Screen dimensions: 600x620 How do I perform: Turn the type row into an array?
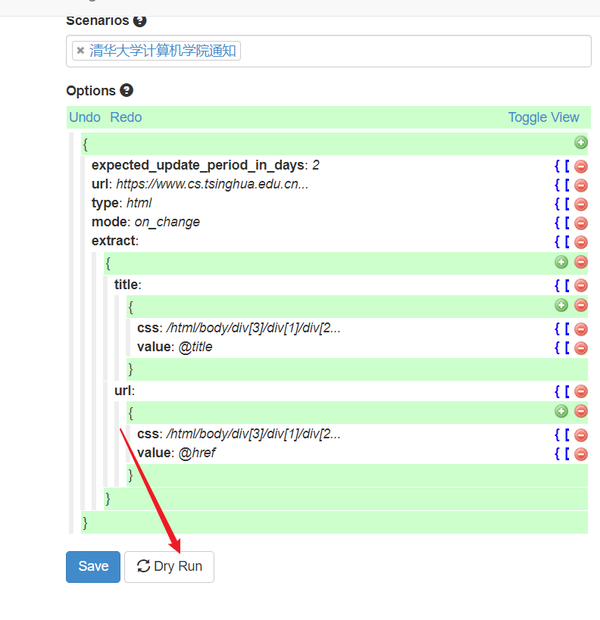coord(567,204)
